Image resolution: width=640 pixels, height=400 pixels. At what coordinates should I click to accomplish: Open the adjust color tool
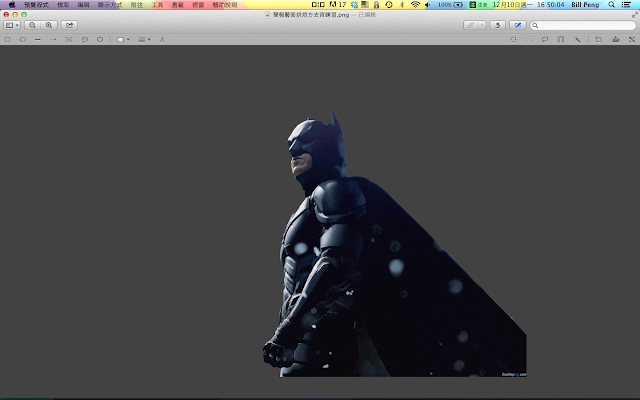(616, 40)
